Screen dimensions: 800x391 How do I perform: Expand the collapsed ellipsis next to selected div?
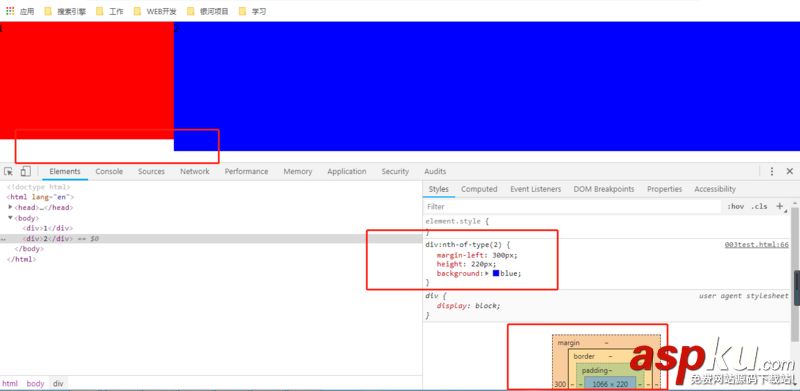pos(3,239)
